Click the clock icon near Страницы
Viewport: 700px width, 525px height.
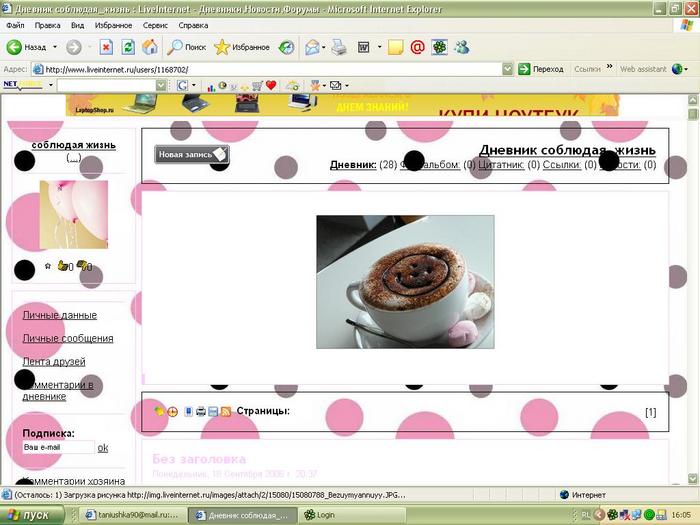172,412
